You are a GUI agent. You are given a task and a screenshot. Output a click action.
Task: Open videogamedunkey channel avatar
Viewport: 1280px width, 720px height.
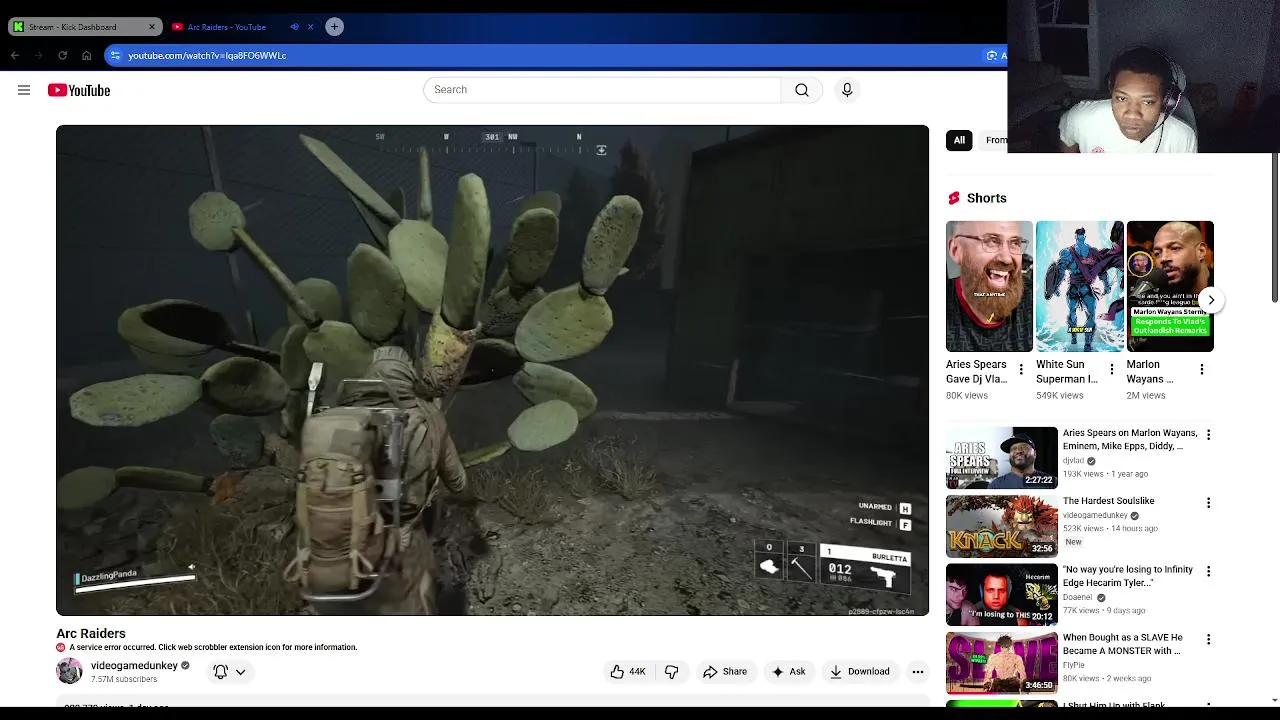pyautogui.click(x=69, y=671)
